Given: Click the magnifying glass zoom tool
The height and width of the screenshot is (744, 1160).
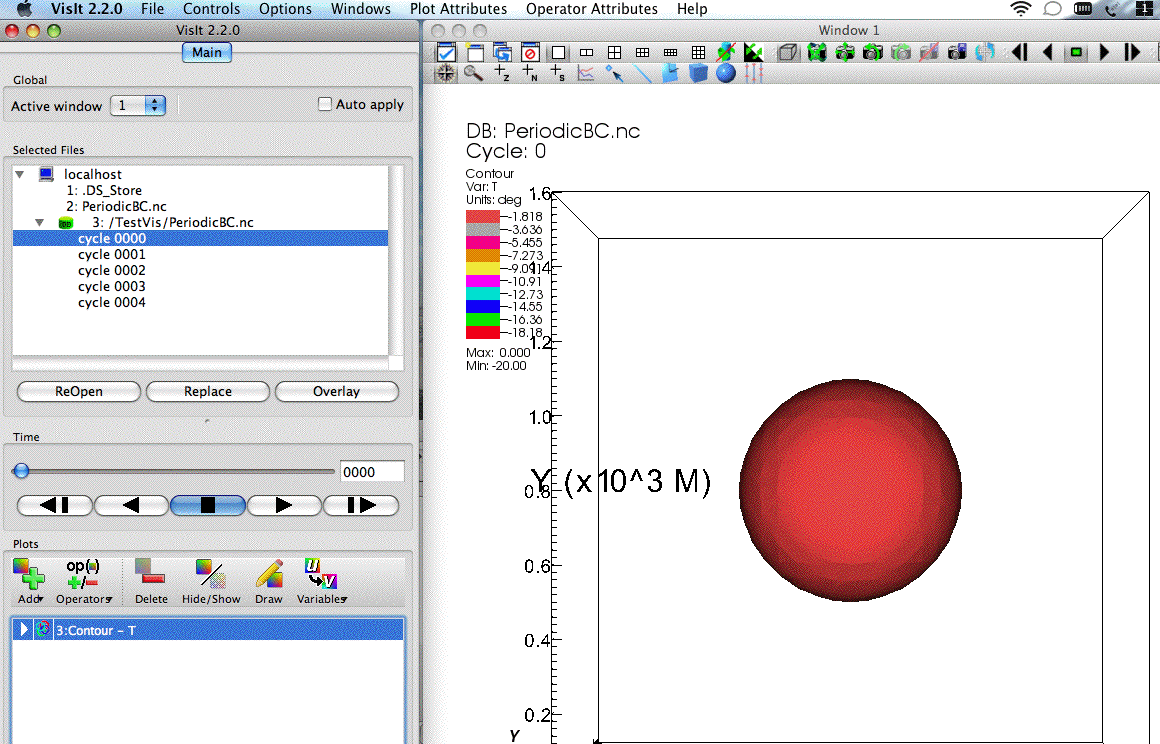Looking at the screenshot, I should coord(473,73).
